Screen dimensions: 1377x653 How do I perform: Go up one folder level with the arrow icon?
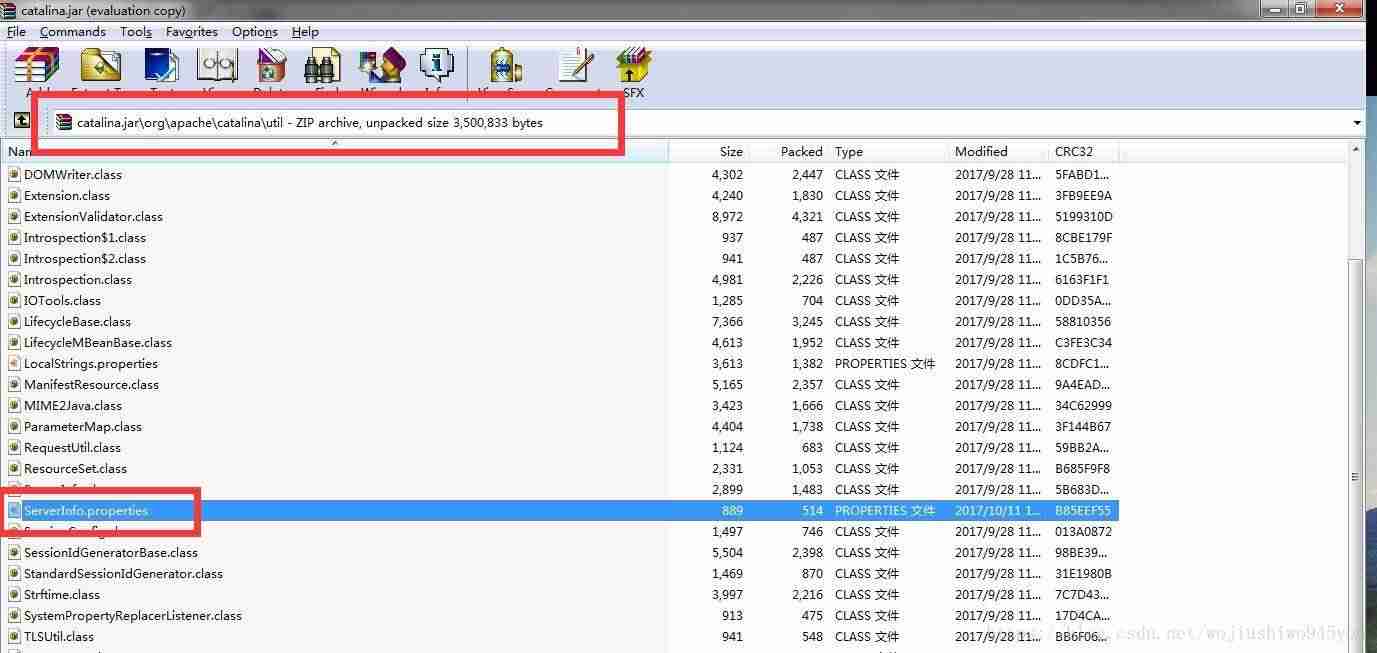coord(21,121)
